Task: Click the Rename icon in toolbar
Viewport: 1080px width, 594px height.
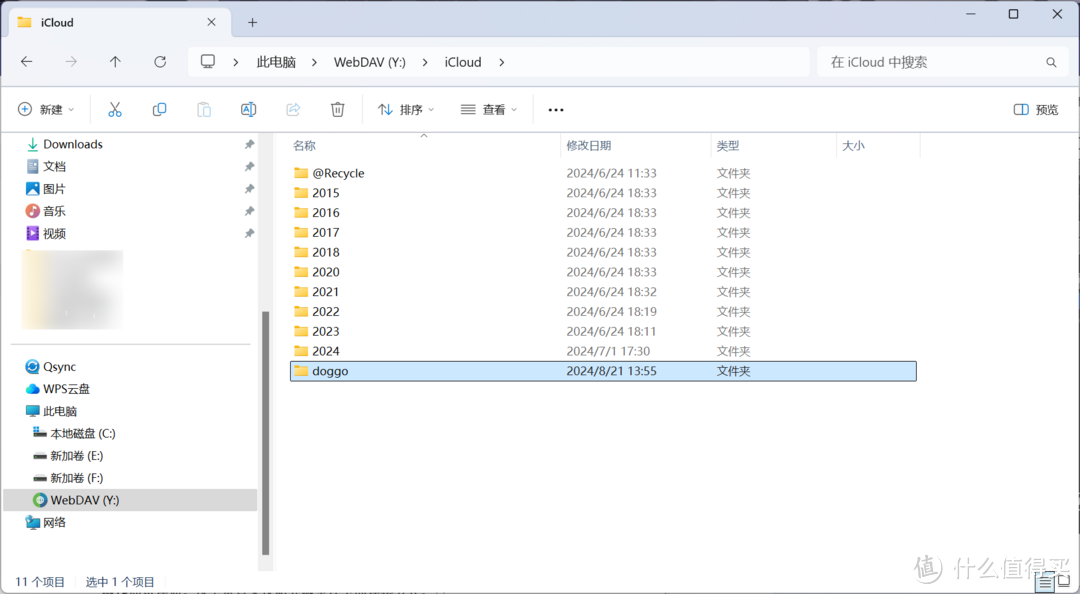Action: click(x=248, y=110)
